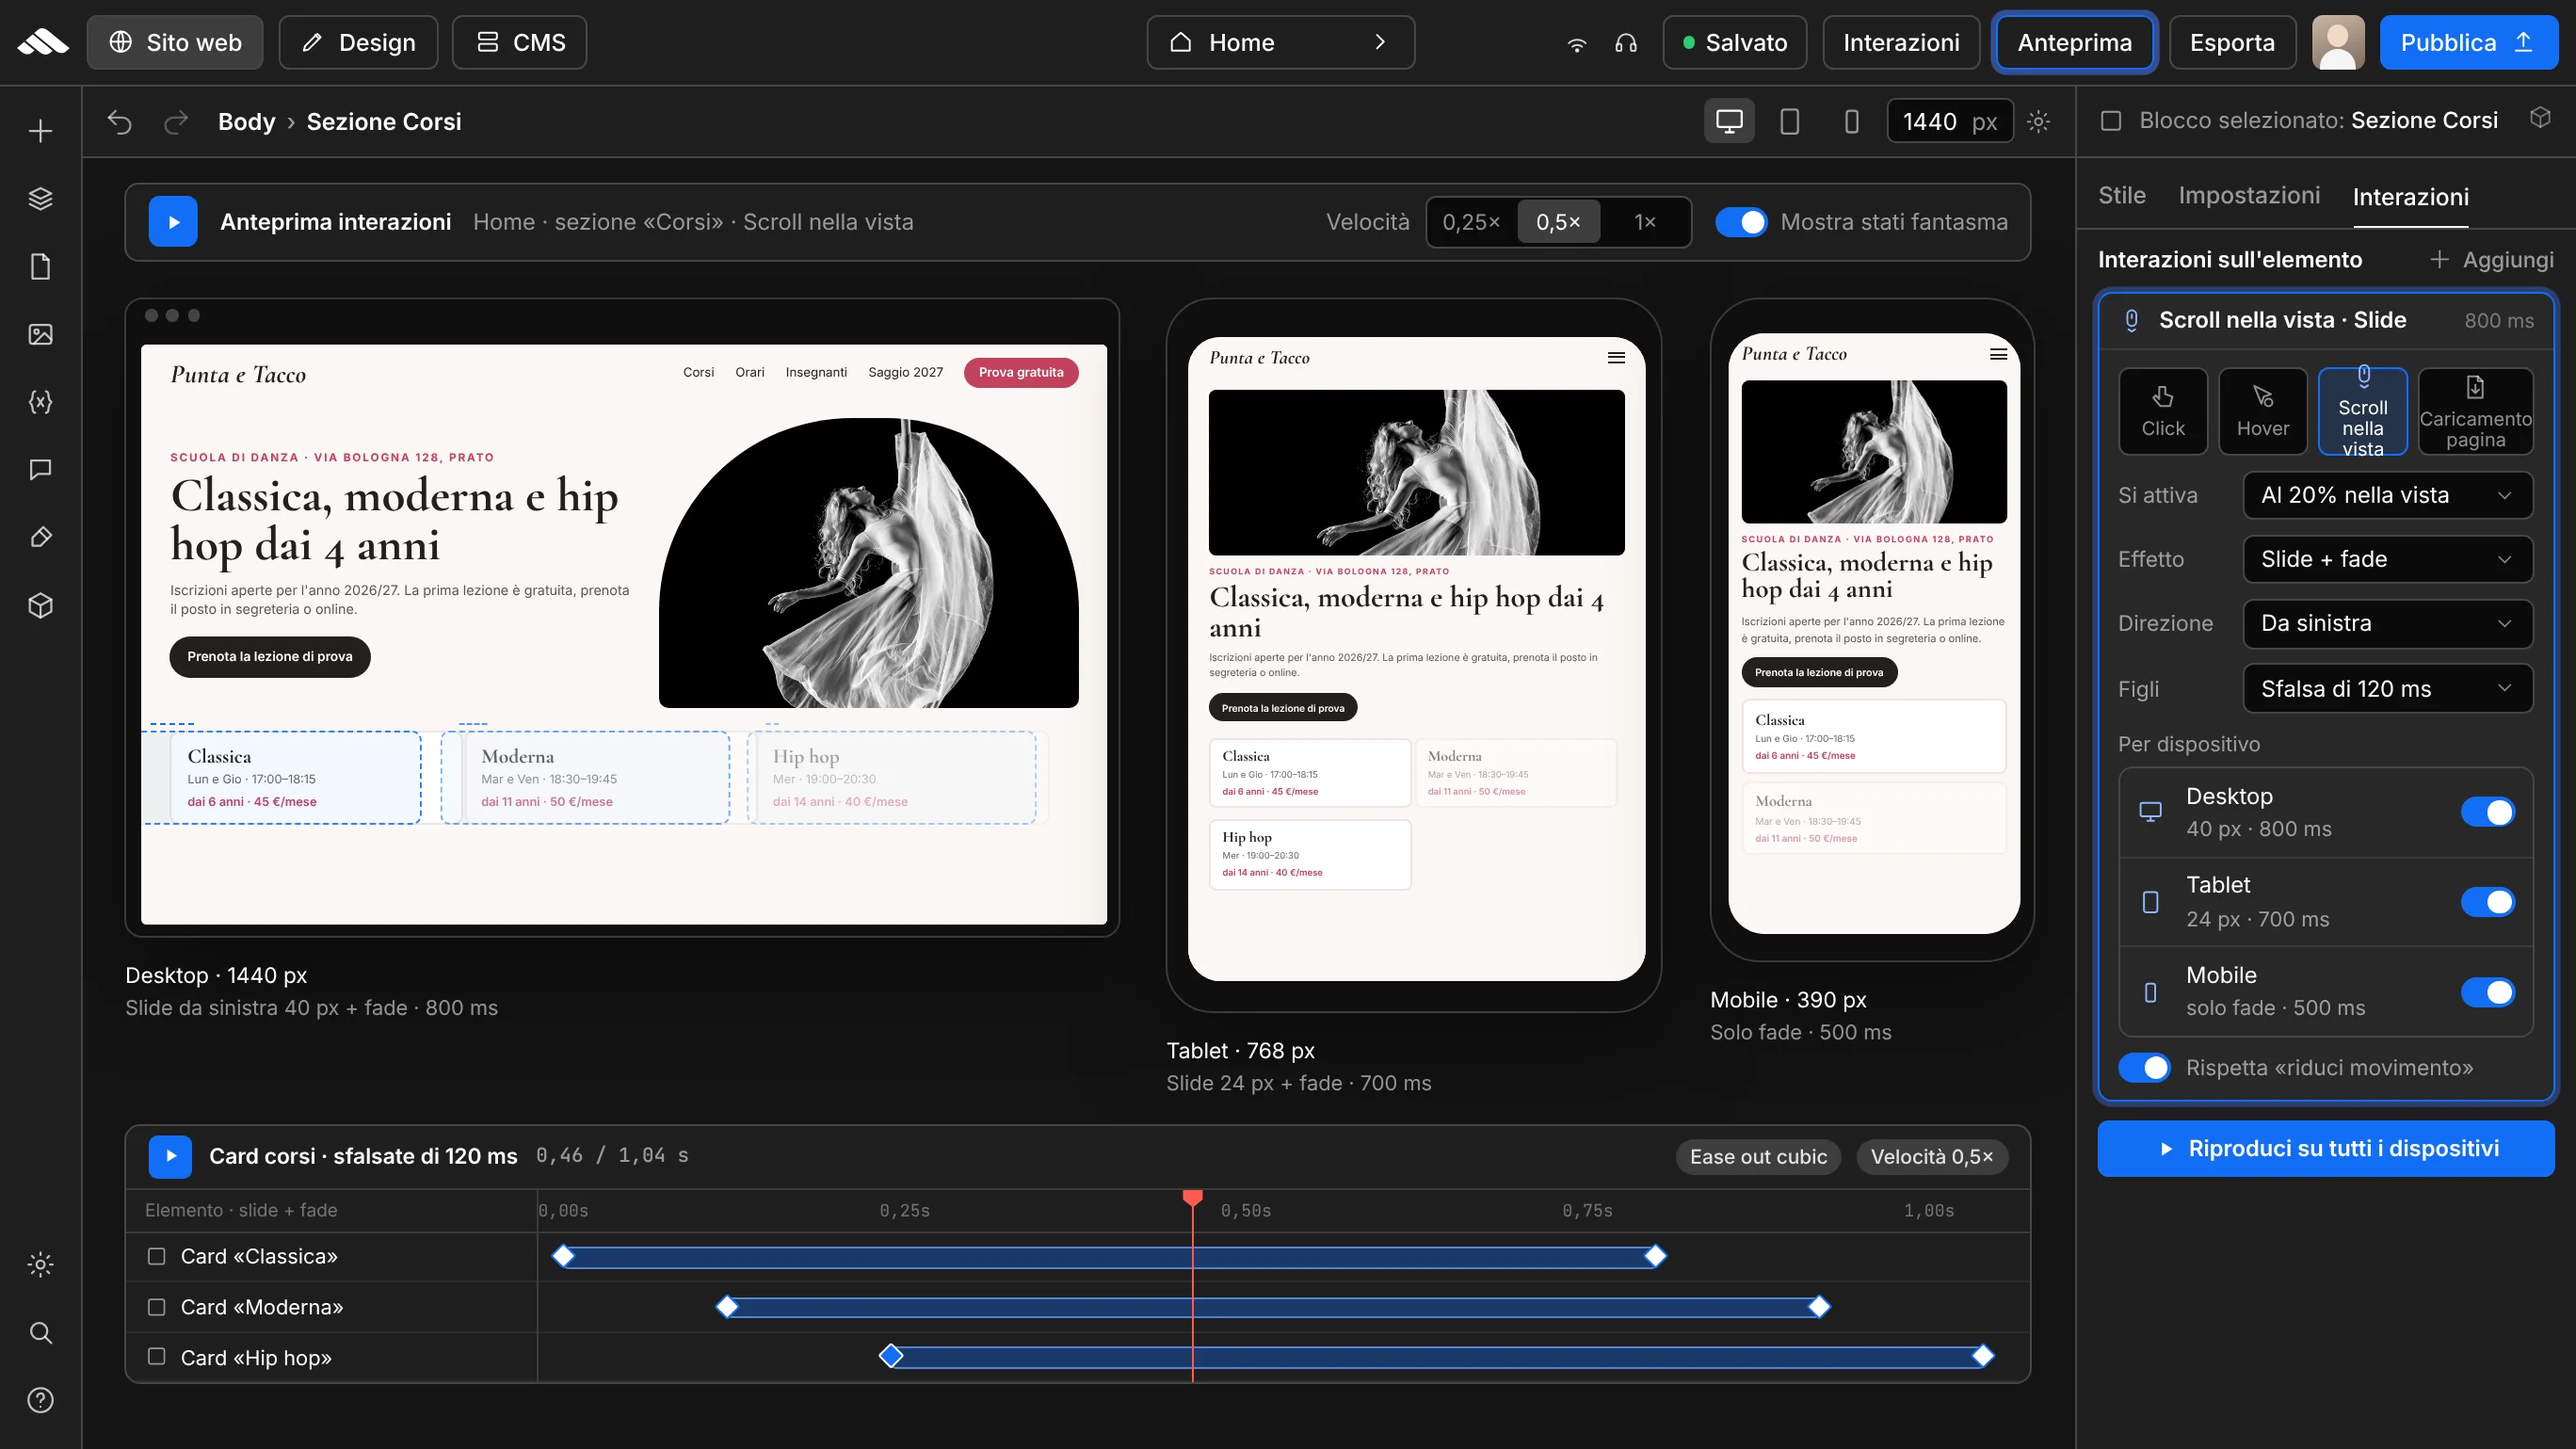Switch to mobile viewport icon

(x=1851, y=122)
